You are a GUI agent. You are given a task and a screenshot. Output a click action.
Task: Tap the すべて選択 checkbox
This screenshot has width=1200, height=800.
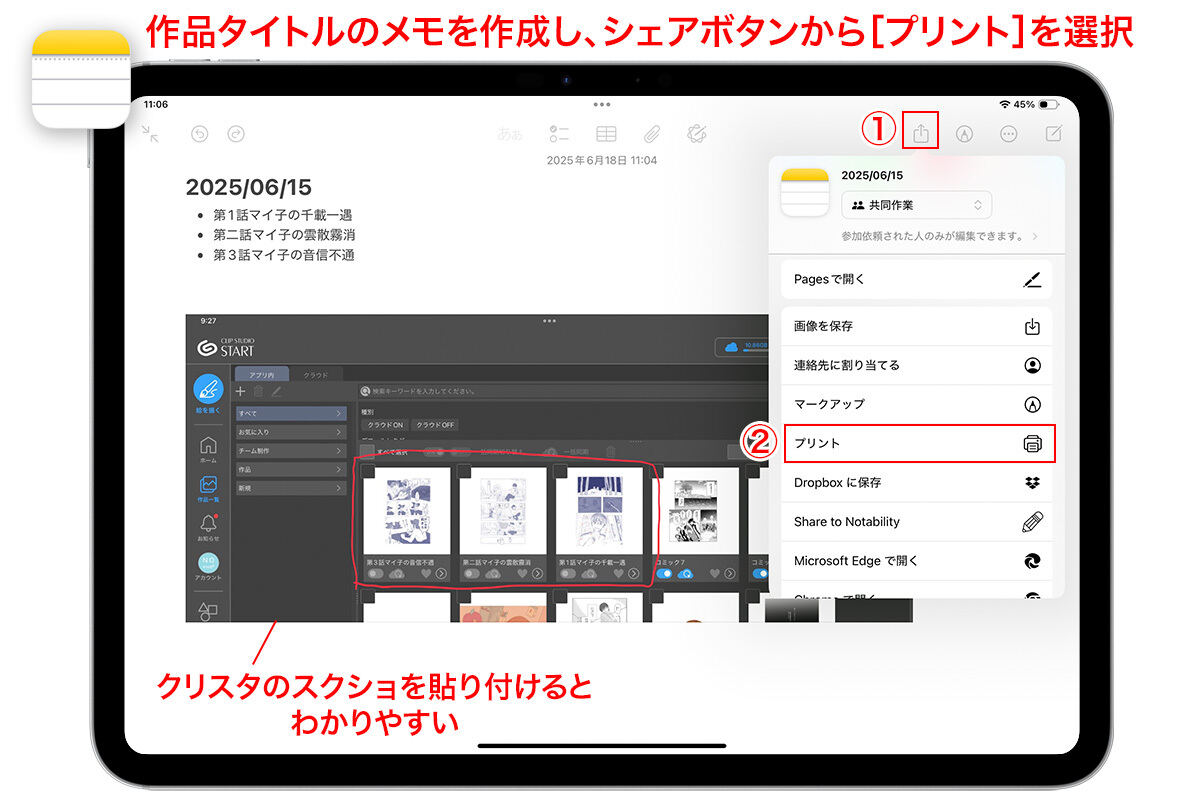click(367, 453)
